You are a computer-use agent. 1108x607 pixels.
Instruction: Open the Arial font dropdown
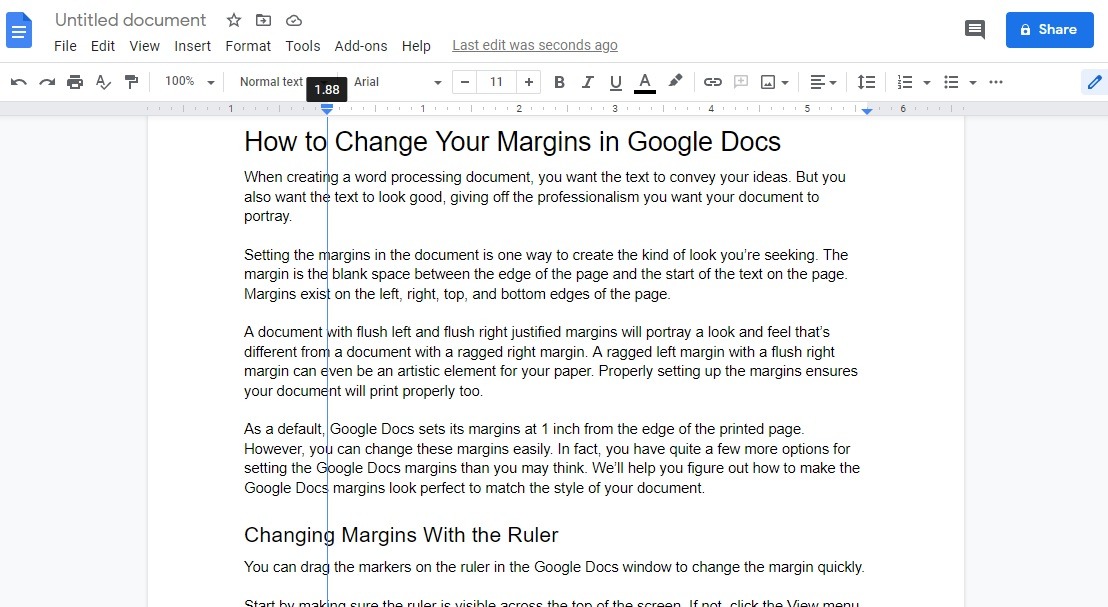coord(397,82)
